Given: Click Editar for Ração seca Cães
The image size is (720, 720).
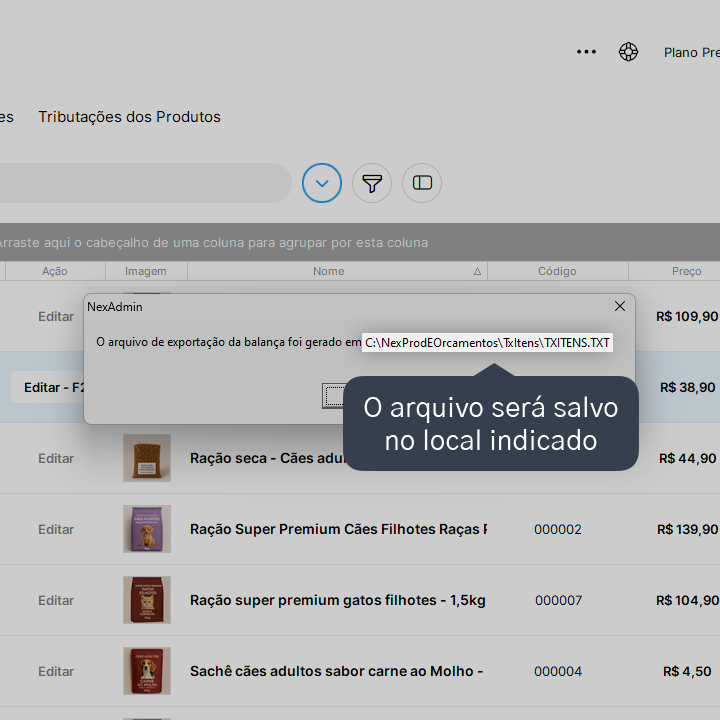Looking at the screenshot, I should click(x=56, y=458).
